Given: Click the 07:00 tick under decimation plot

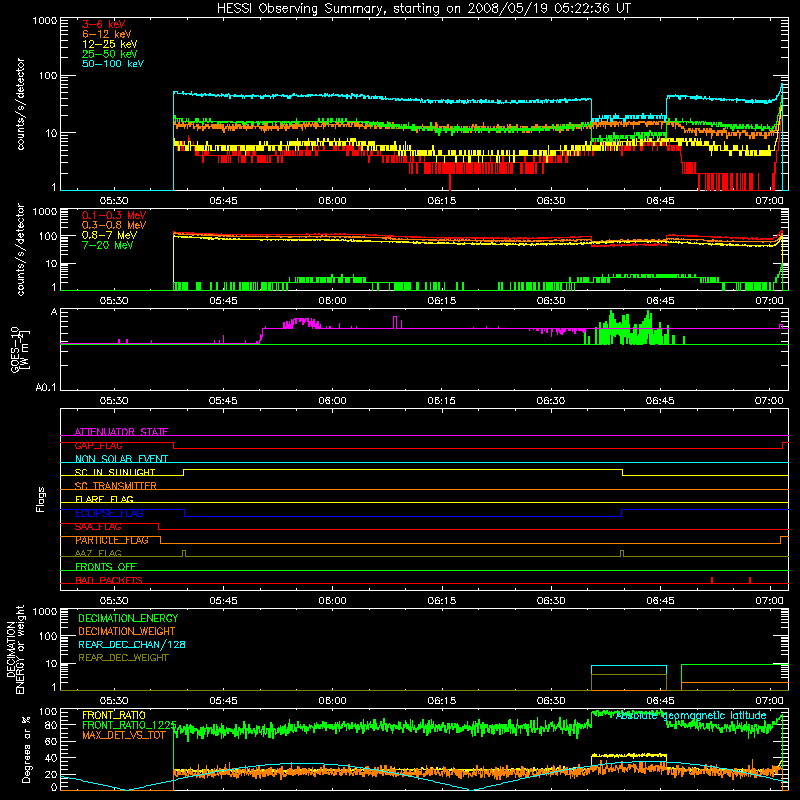Looking at the screenshot, I should (769, 701).
